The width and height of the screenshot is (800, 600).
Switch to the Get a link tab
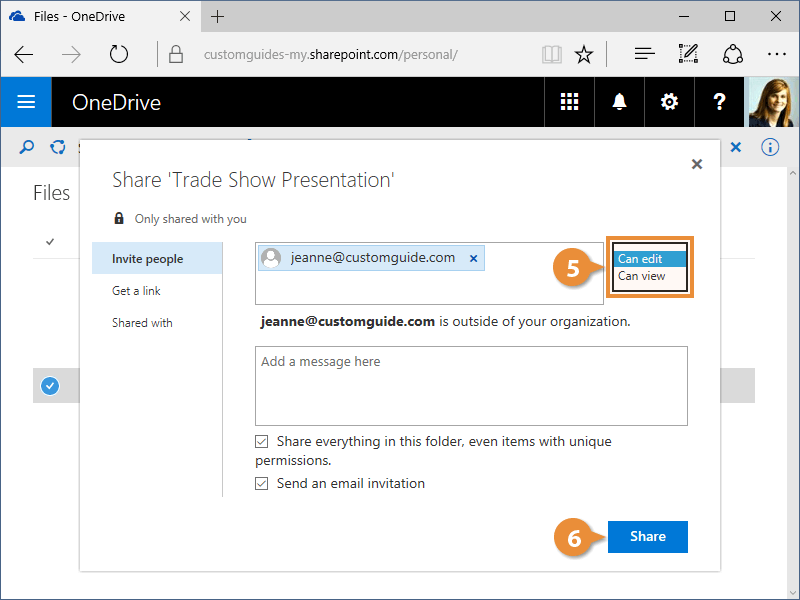pyautogui.click(x=136, y=291)
